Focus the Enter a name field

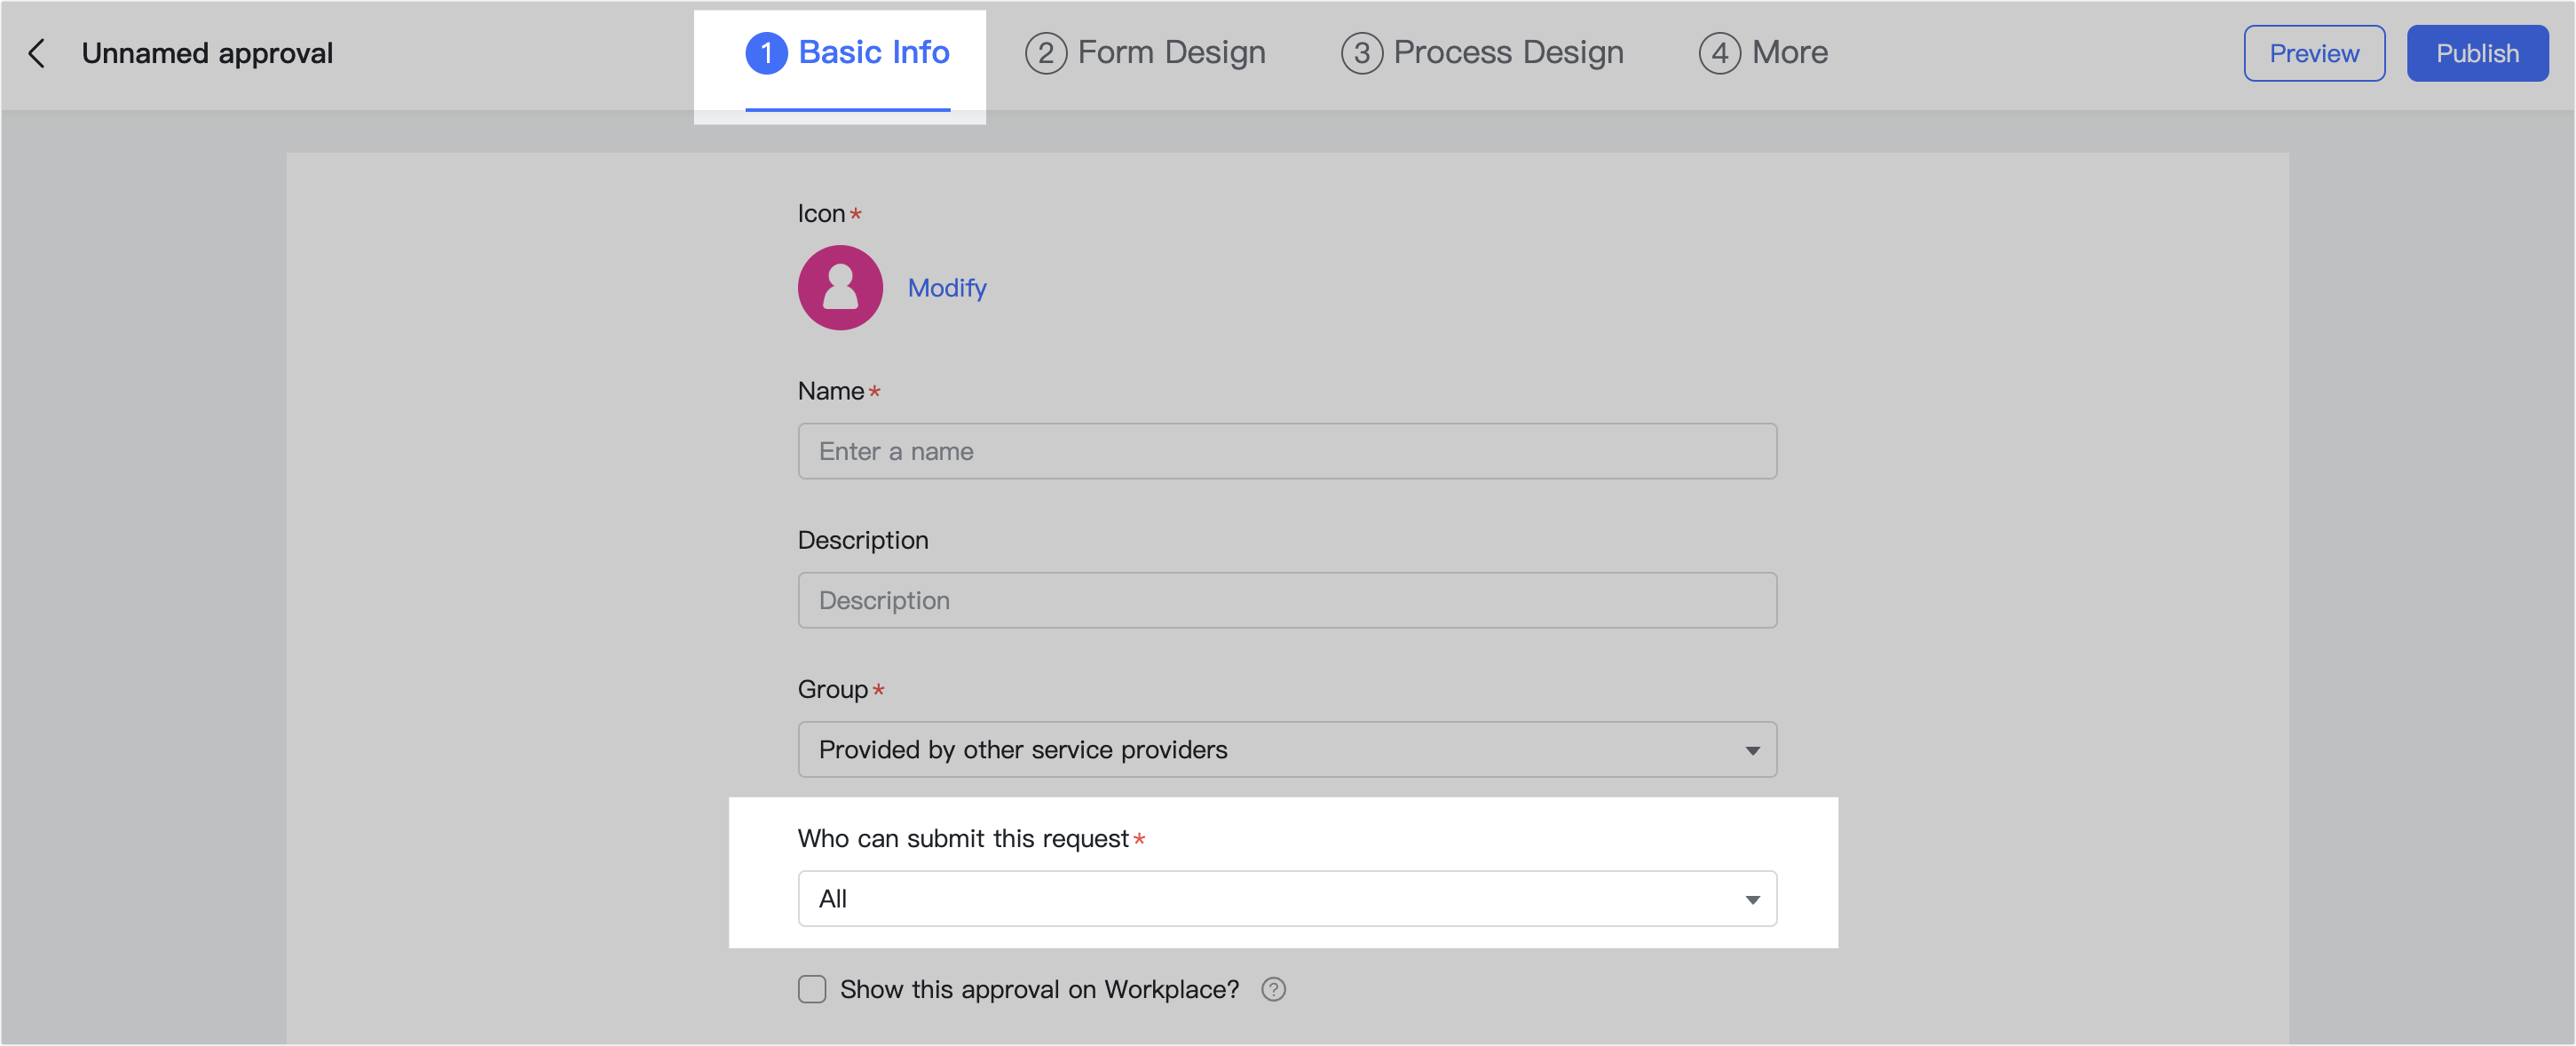1287,451
